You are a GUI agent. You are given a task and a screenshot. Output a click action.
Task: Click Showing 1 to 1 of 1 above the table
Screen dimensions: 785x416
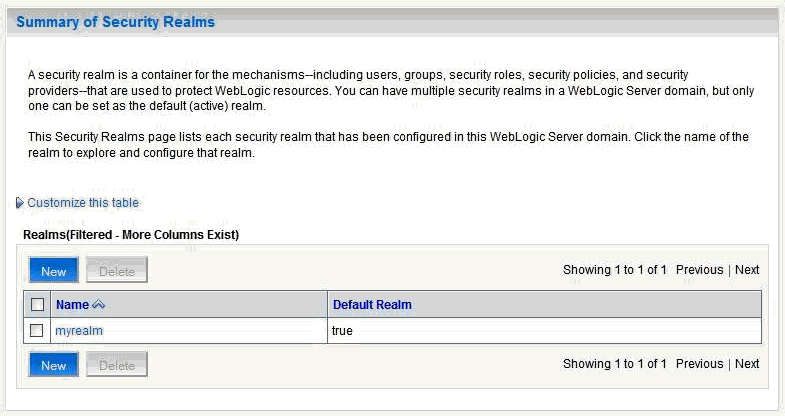[614, 270]
